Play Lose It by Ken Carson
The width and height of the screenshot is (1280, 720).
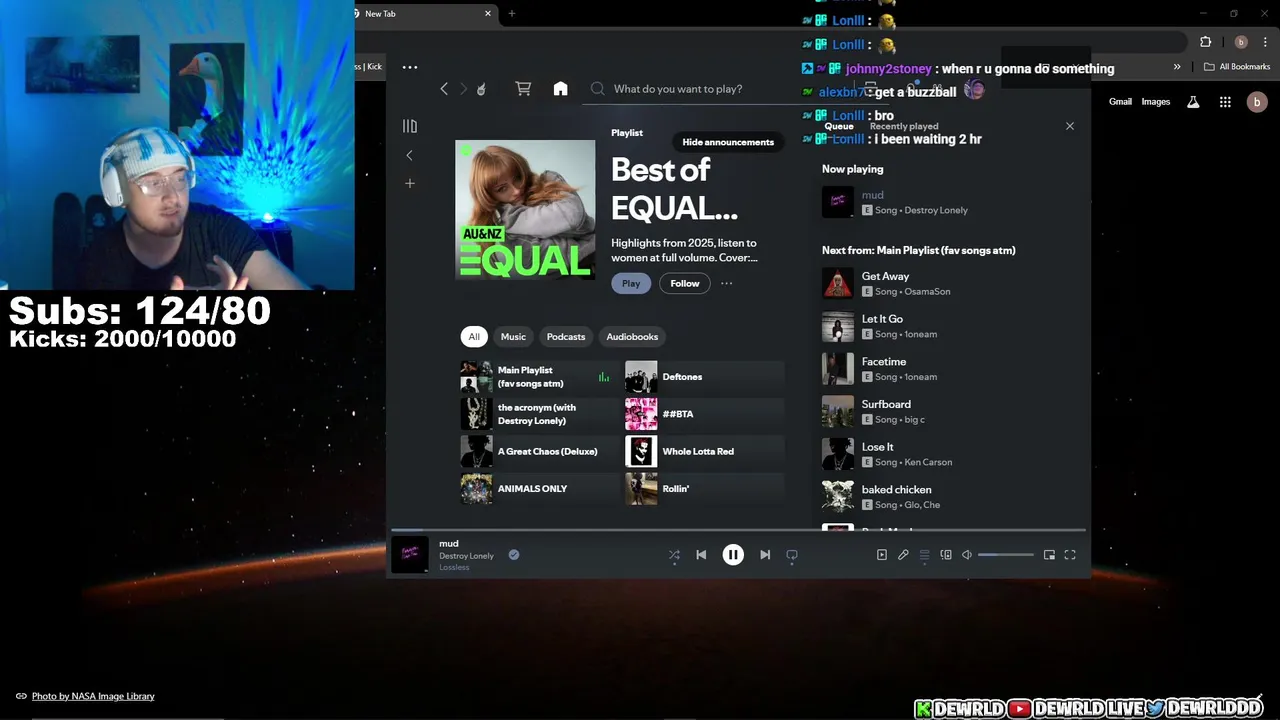[950, 454]
